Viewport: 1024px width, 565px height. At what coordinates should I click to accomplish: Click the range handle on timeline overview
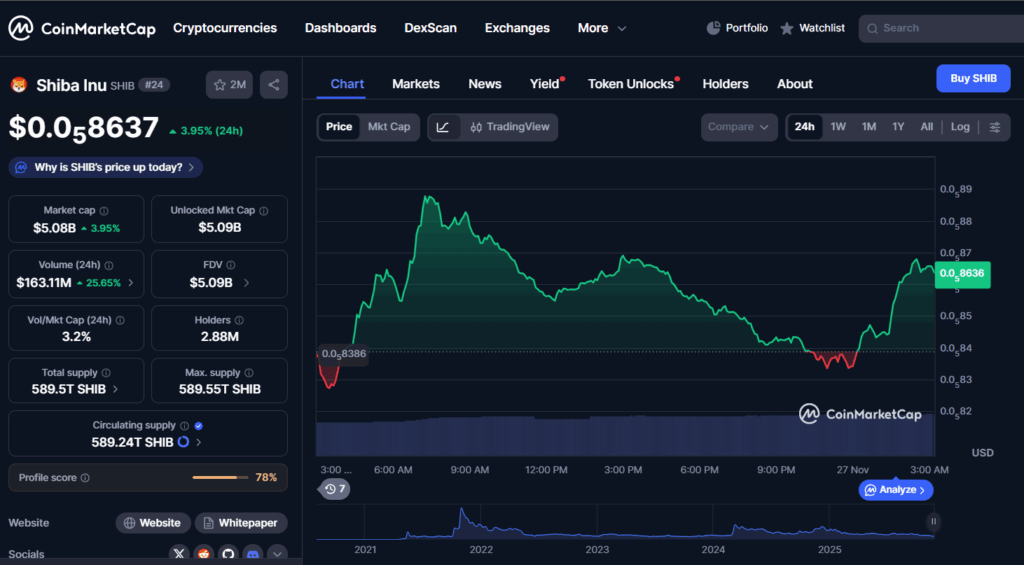[933, 521]
